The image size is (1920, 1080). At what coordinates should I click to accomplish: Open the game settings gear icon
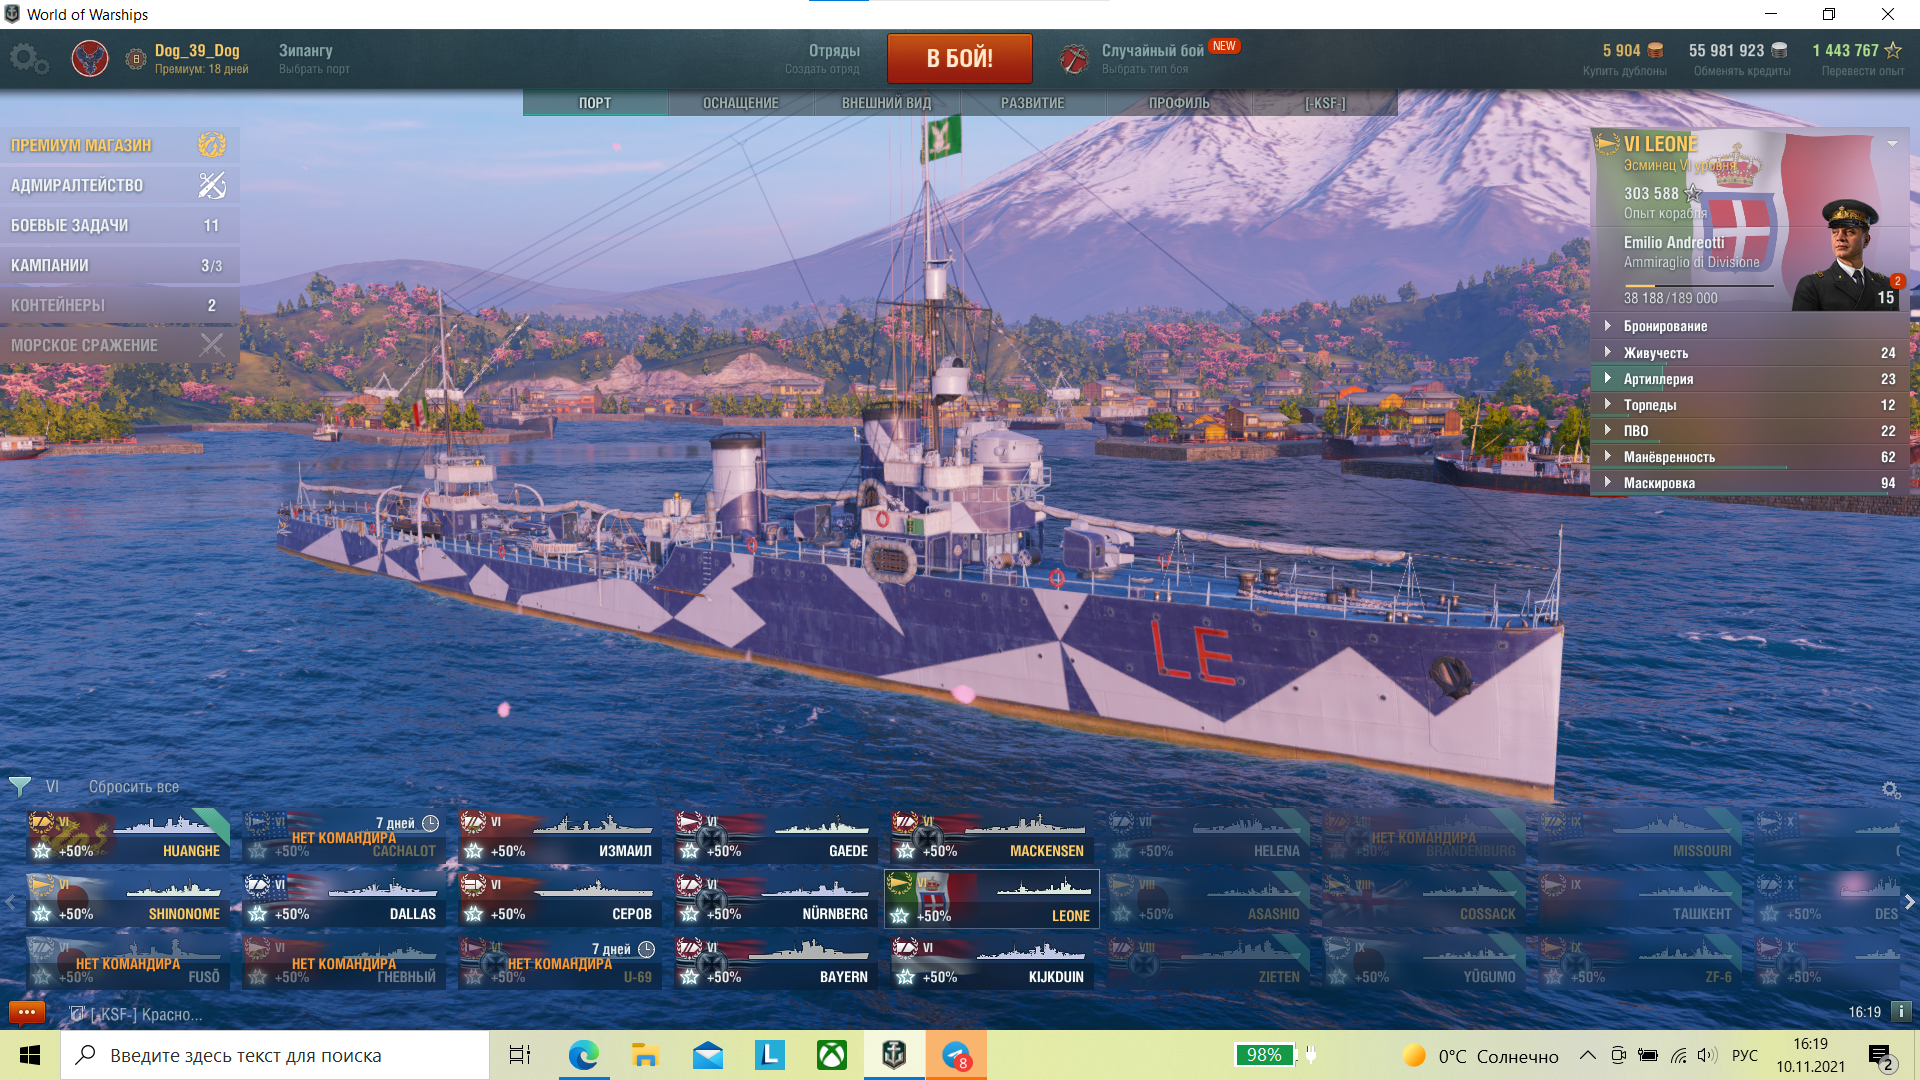tap(28, 59)
